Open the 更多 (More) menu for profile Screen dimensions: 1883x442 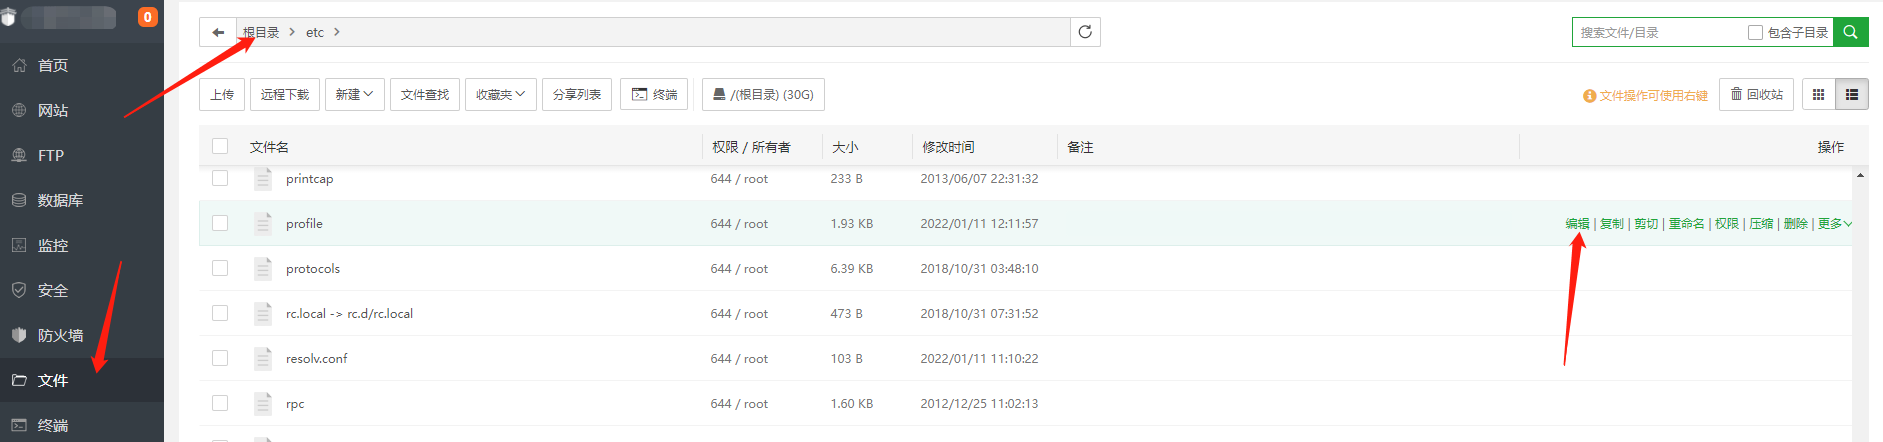(1834, 224)
